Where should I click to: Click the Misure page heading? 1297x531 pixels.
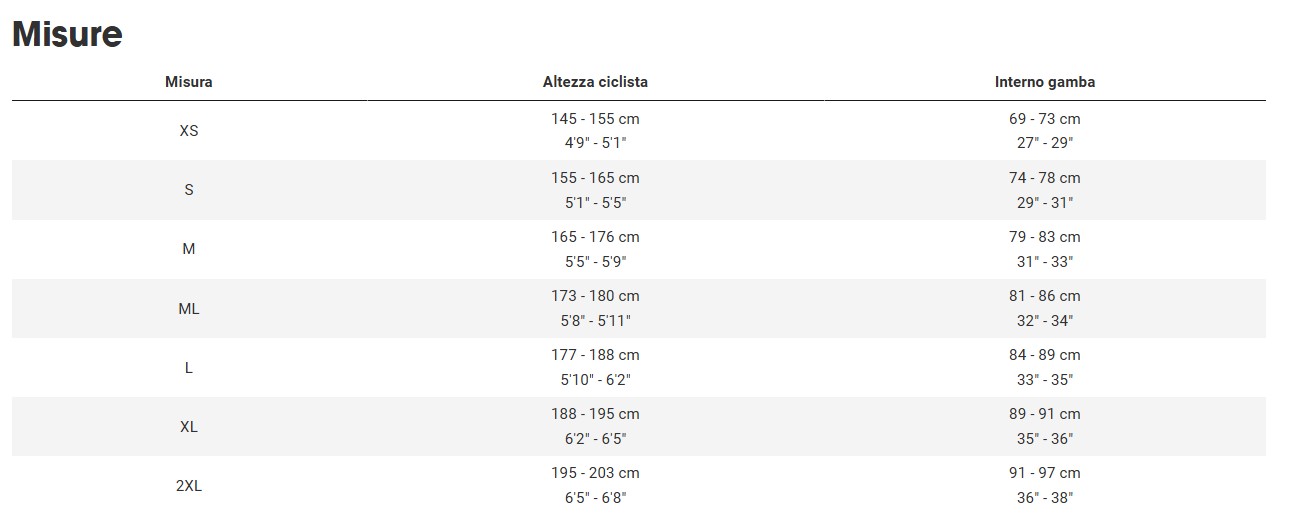(x=67, y=34)
